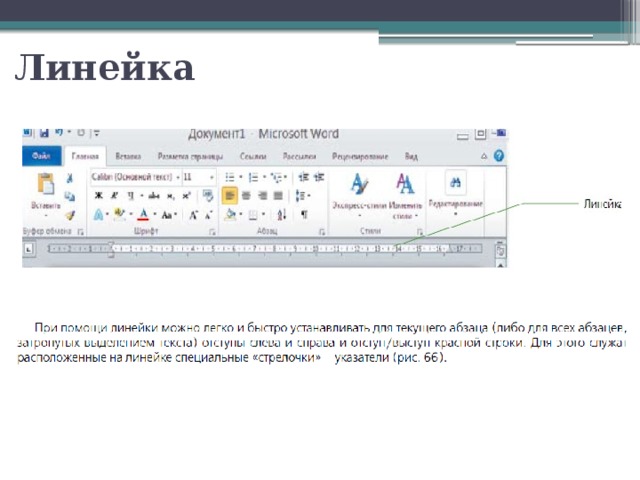
Task: Apply strikethrough formatting (abc)
Action: coord(154,196)
